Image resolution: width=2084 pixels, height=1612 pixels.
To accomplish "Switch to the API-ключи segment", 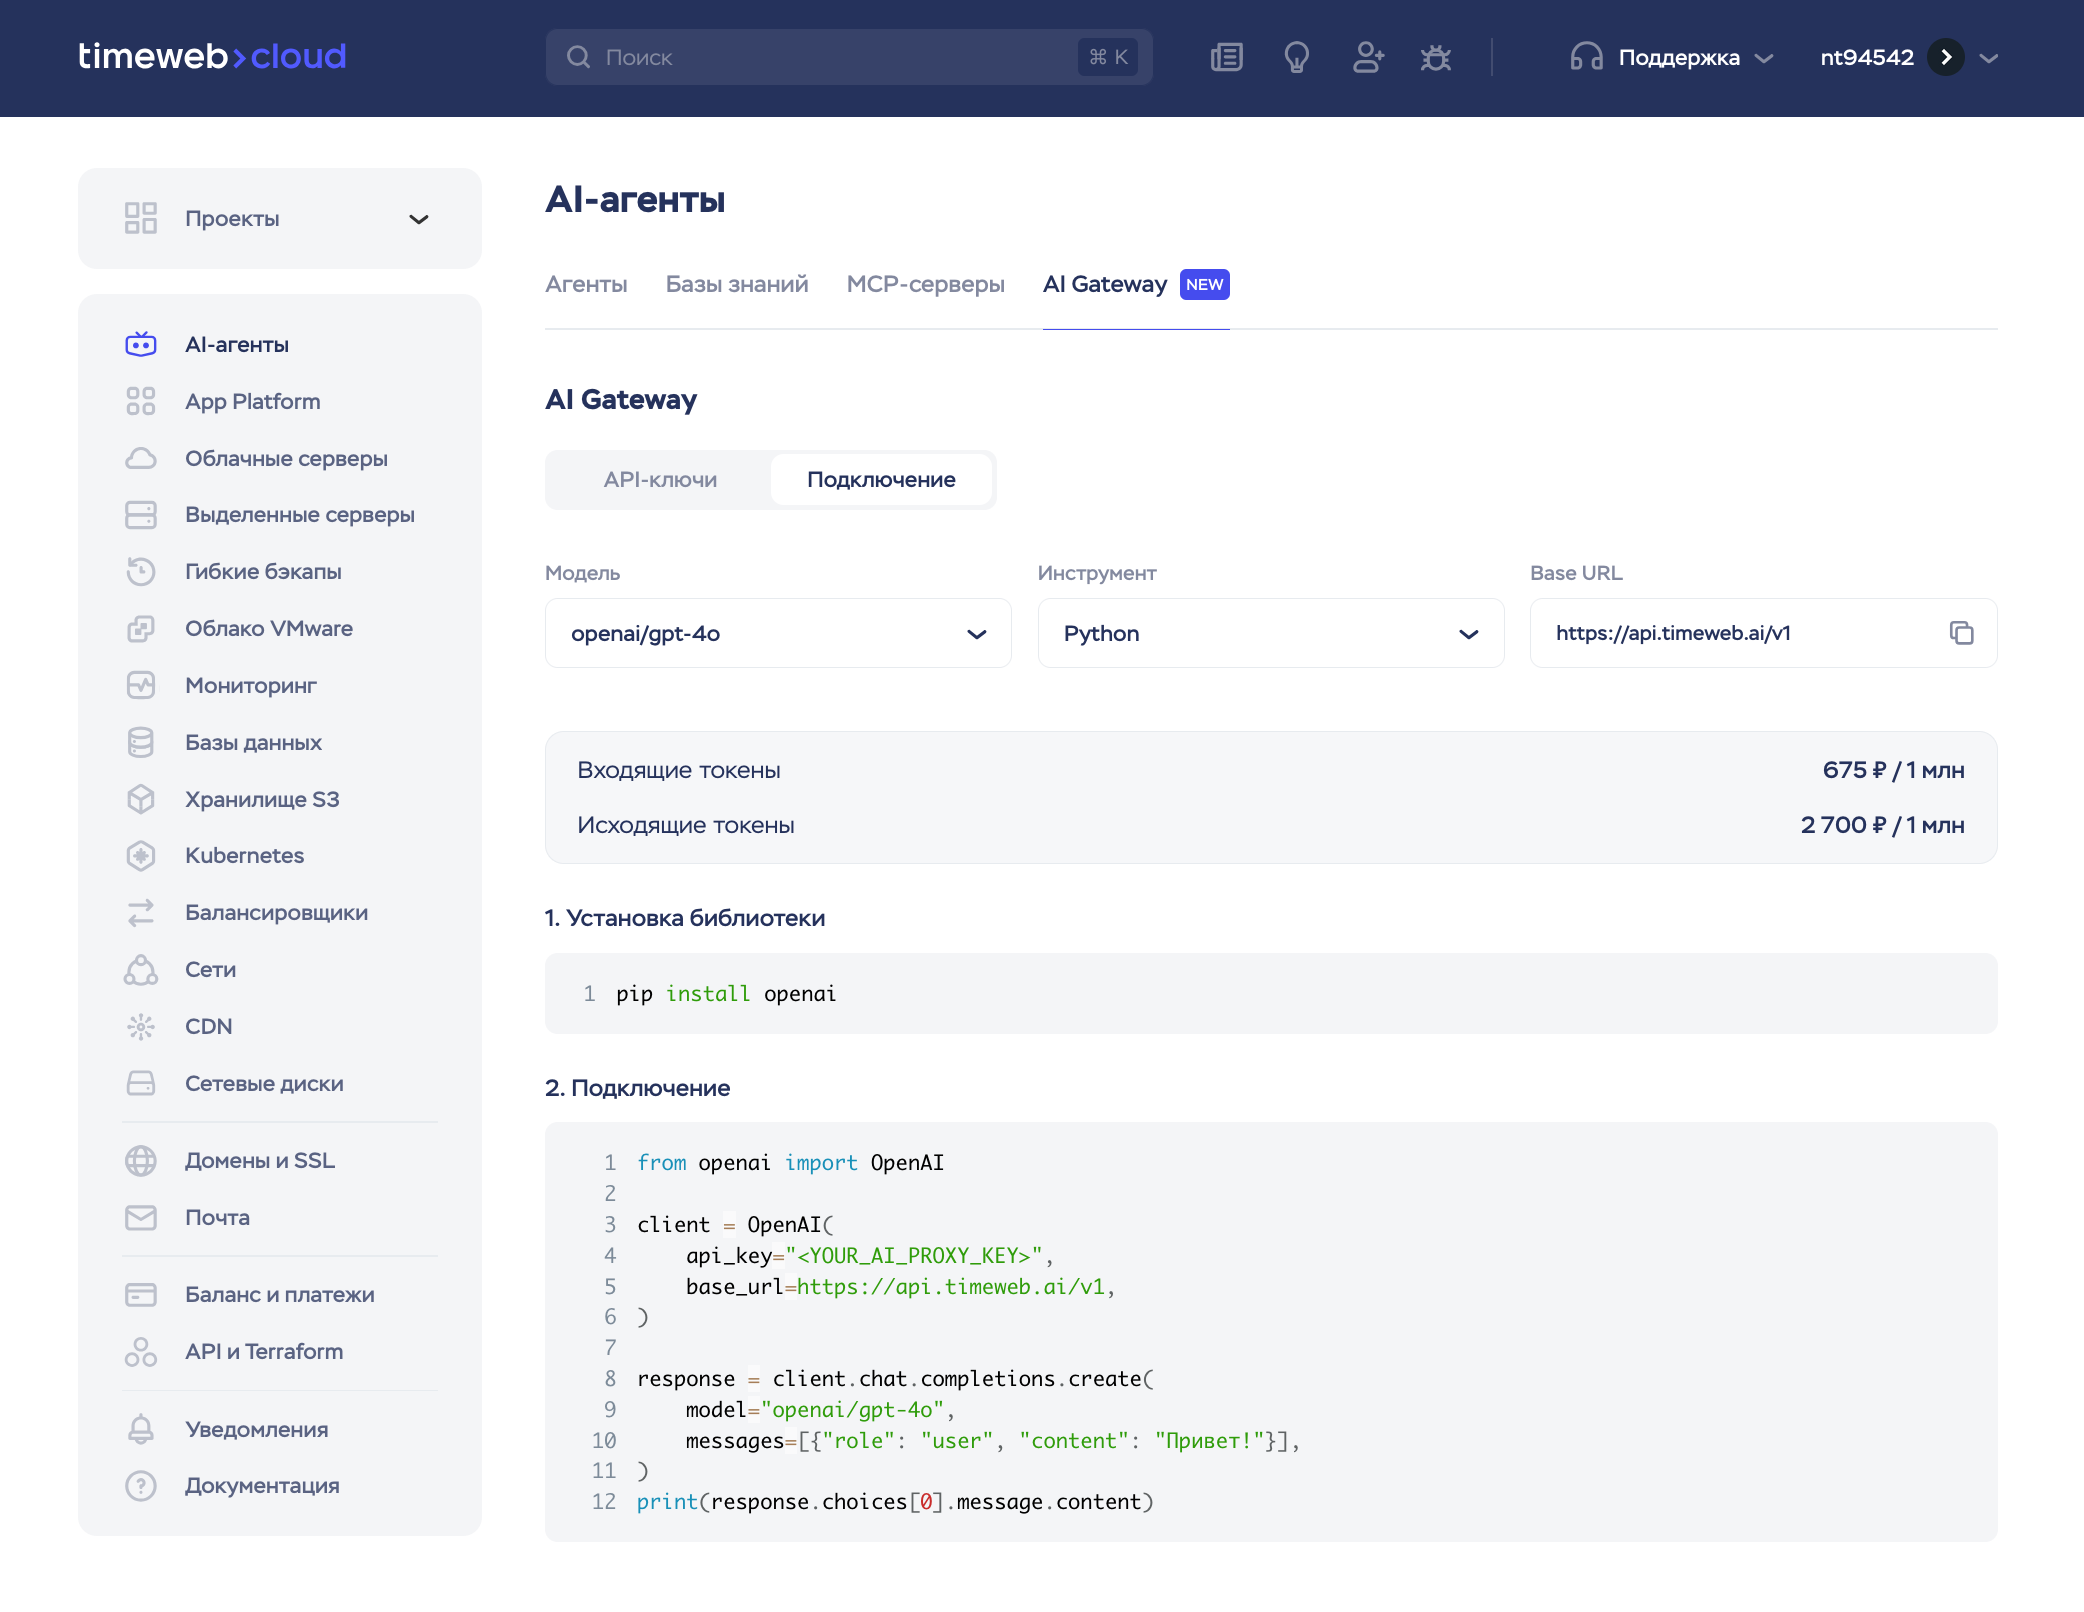I will coord(660,480).
